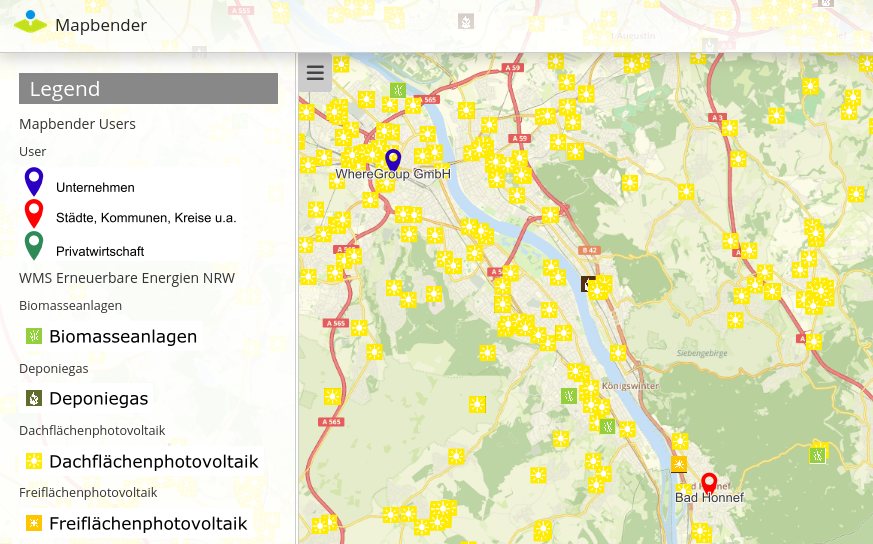
Task: Click the Mapbender title text
Action: click(x=101, y=25)
